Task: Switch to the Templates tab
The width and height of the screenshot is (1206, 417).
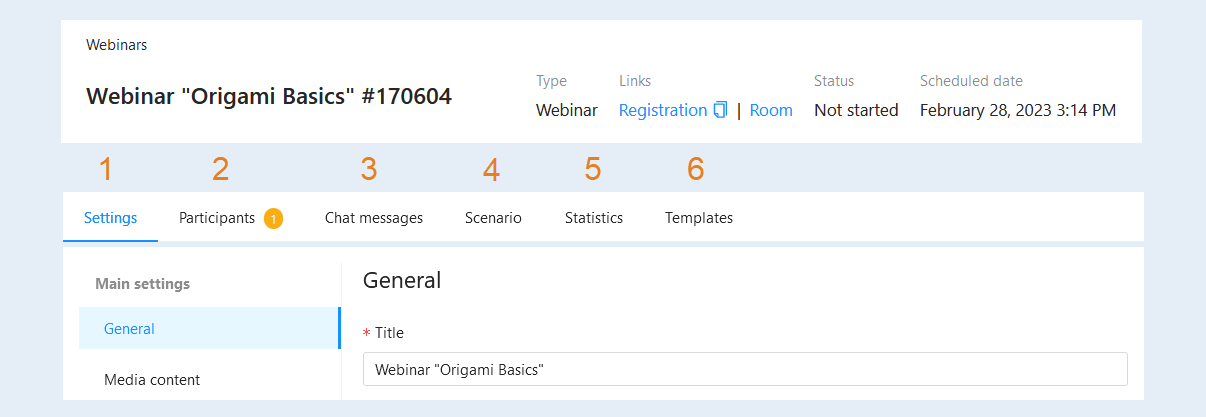Action: coord(699,217)
